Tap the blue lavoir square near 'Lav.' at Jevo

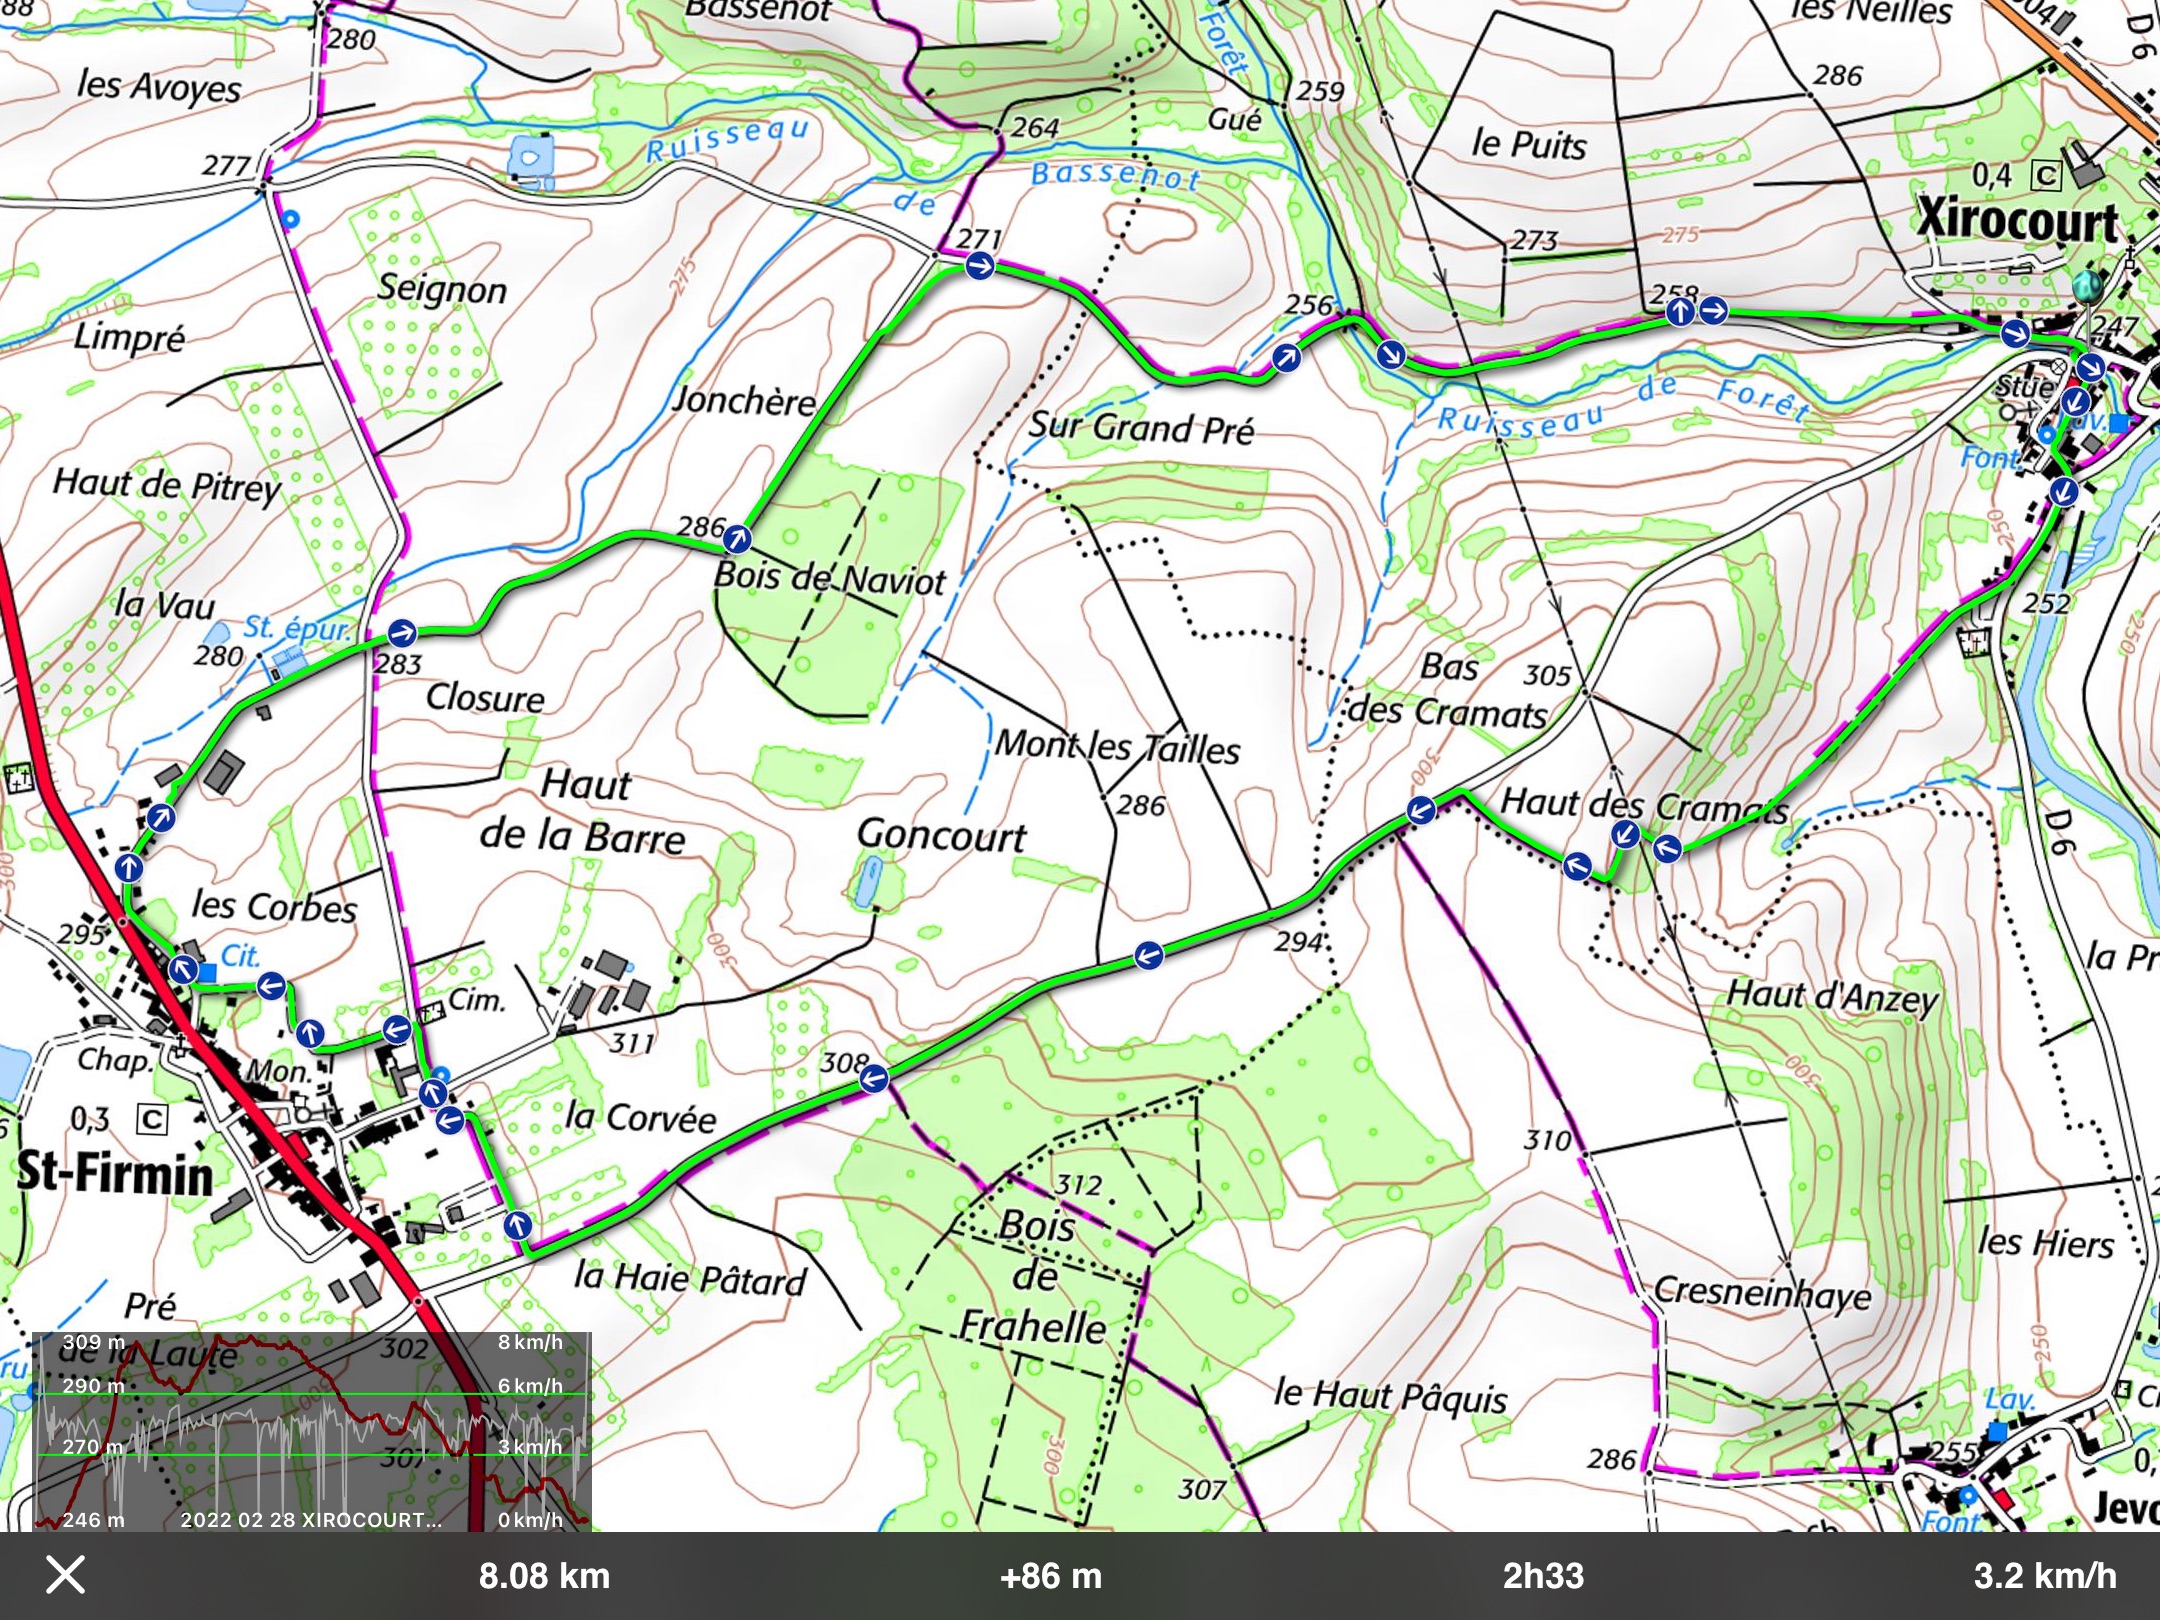(x=1997, y=1432)
